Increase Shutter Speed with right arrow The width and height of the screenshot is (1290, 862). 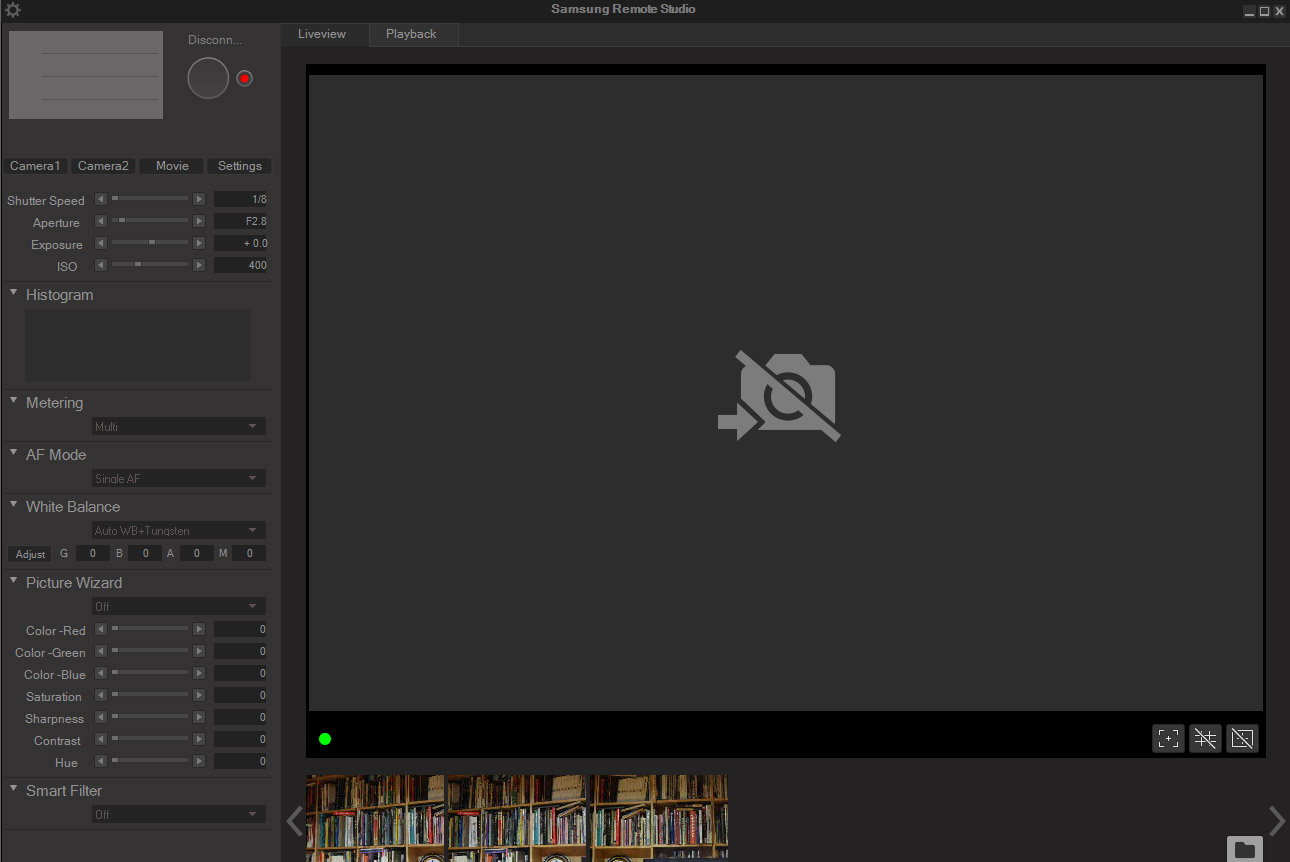tap(199, 199)
